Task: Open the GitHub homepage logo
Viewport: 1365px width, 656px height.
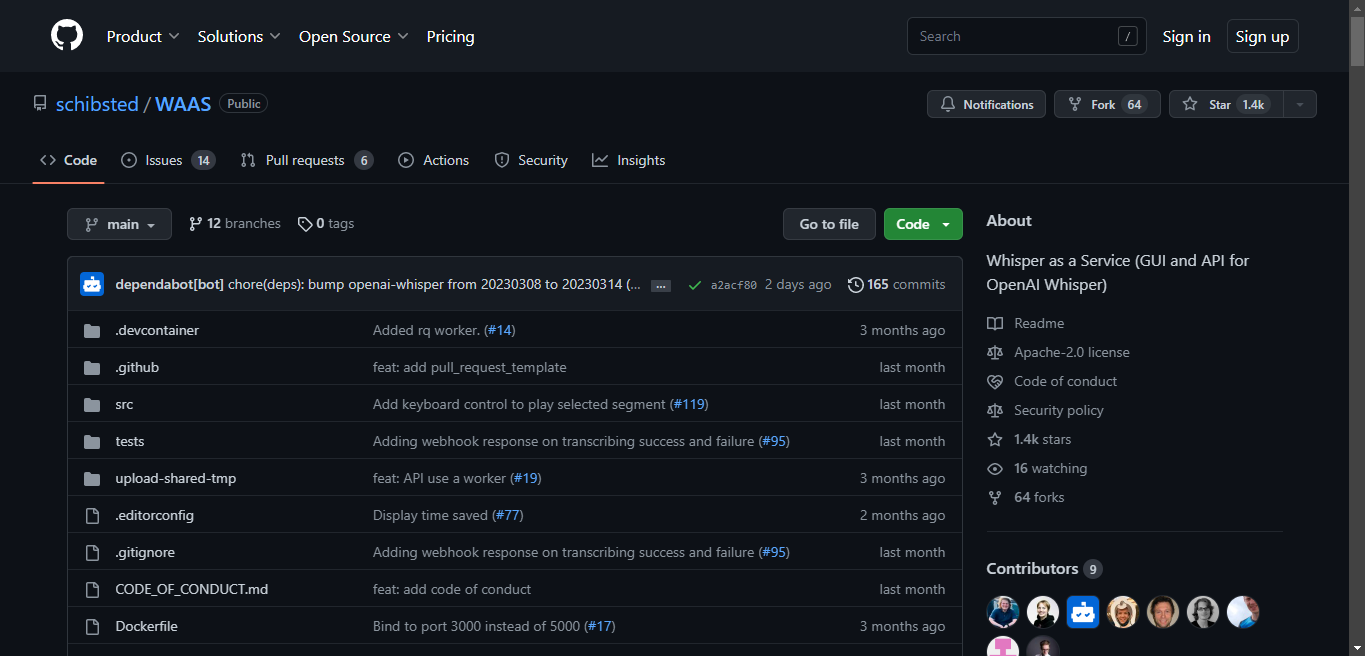Action: coord(67,36)
